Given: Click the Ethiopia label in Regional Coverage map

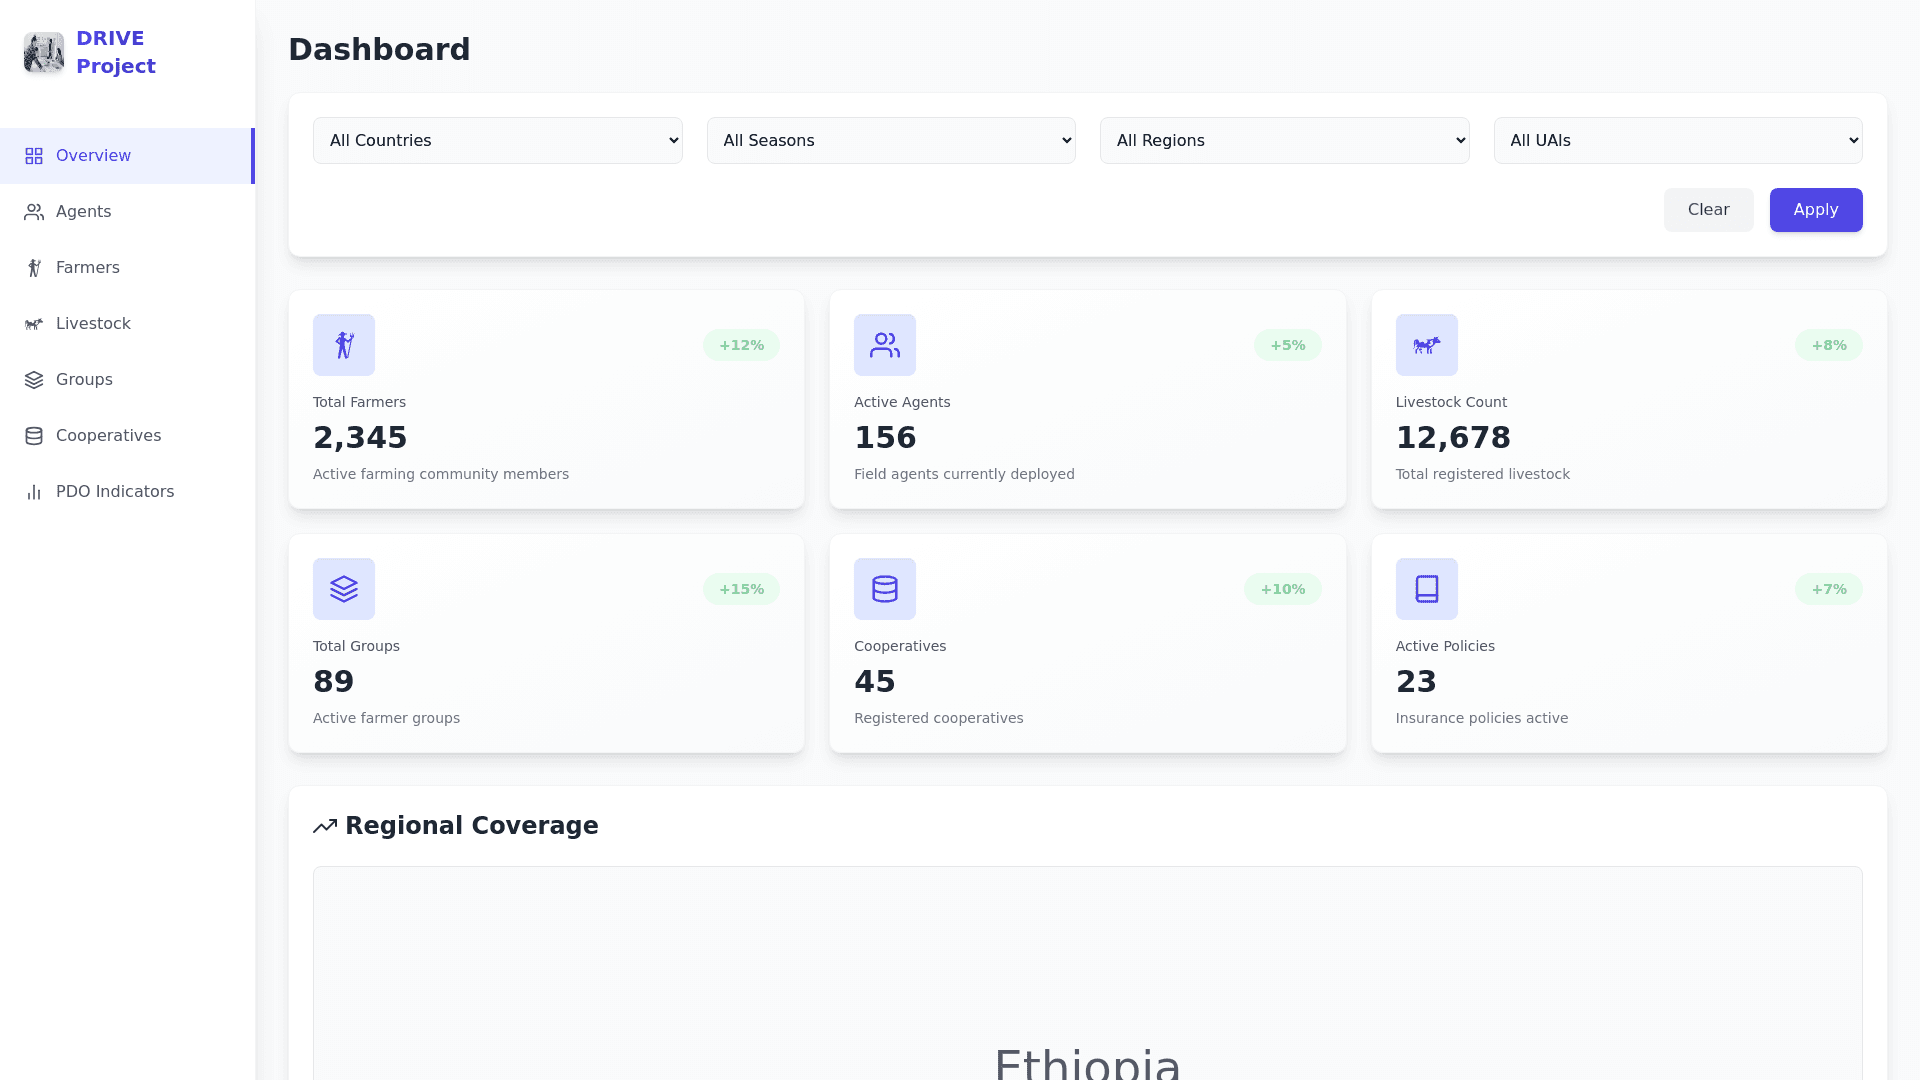Looking at the screenshot, I should (1087, 1062).
